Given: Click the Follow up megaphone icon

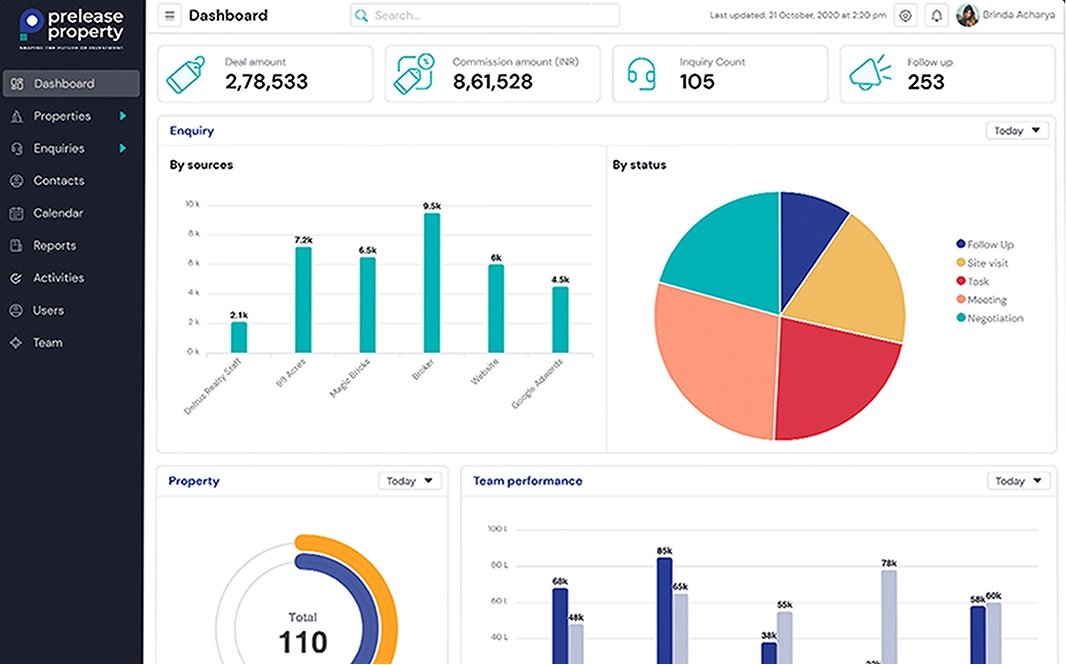Looking at the screenshot, I should tap(870, 74).
